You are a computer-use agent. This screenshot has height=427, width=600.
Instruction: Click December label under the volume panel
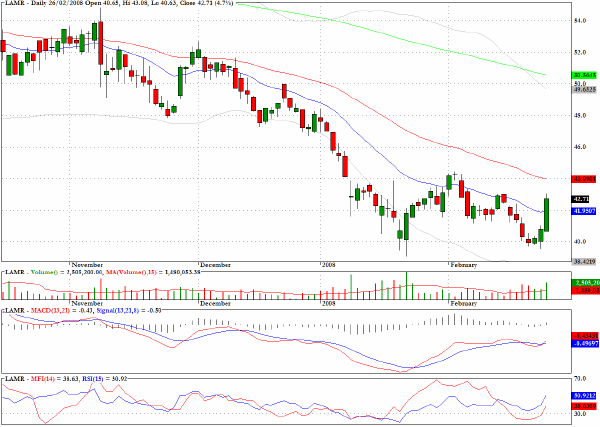coord(215,303)
